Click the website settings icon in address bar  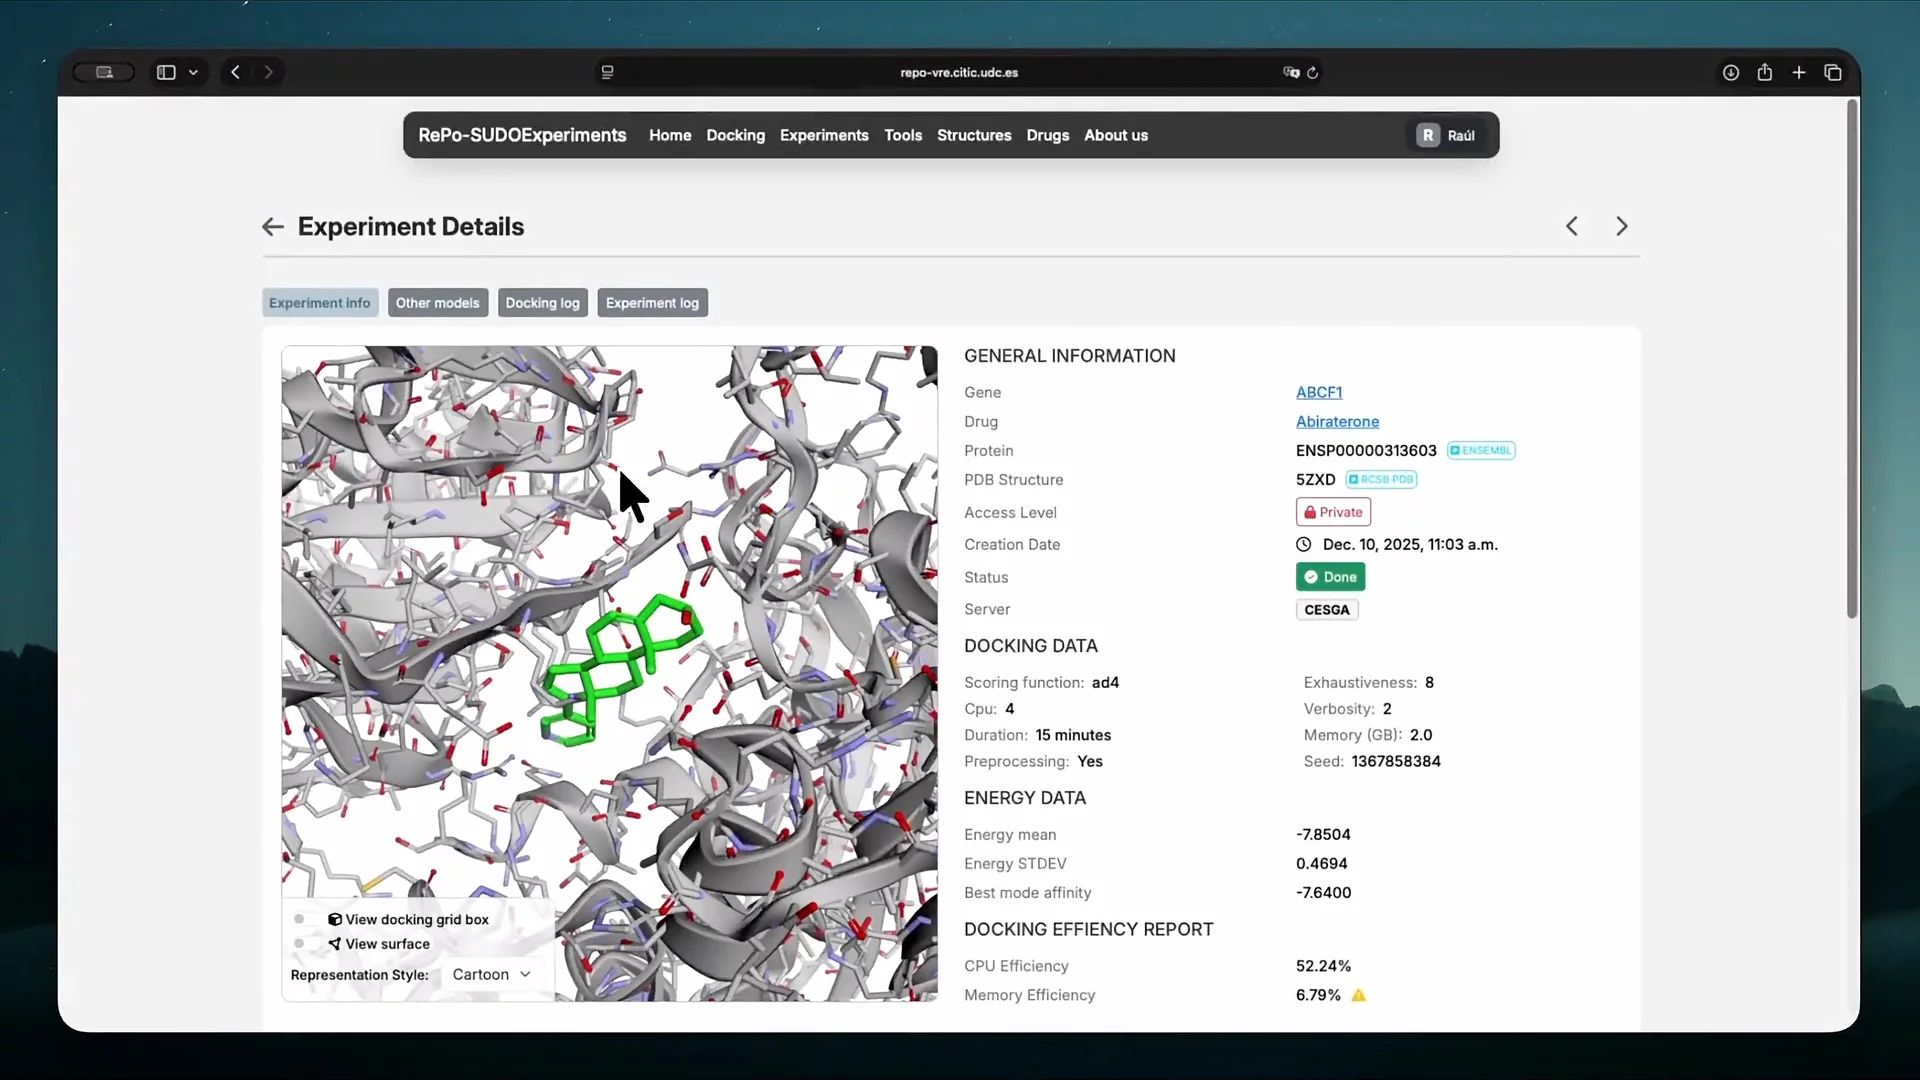pos(607,72)
